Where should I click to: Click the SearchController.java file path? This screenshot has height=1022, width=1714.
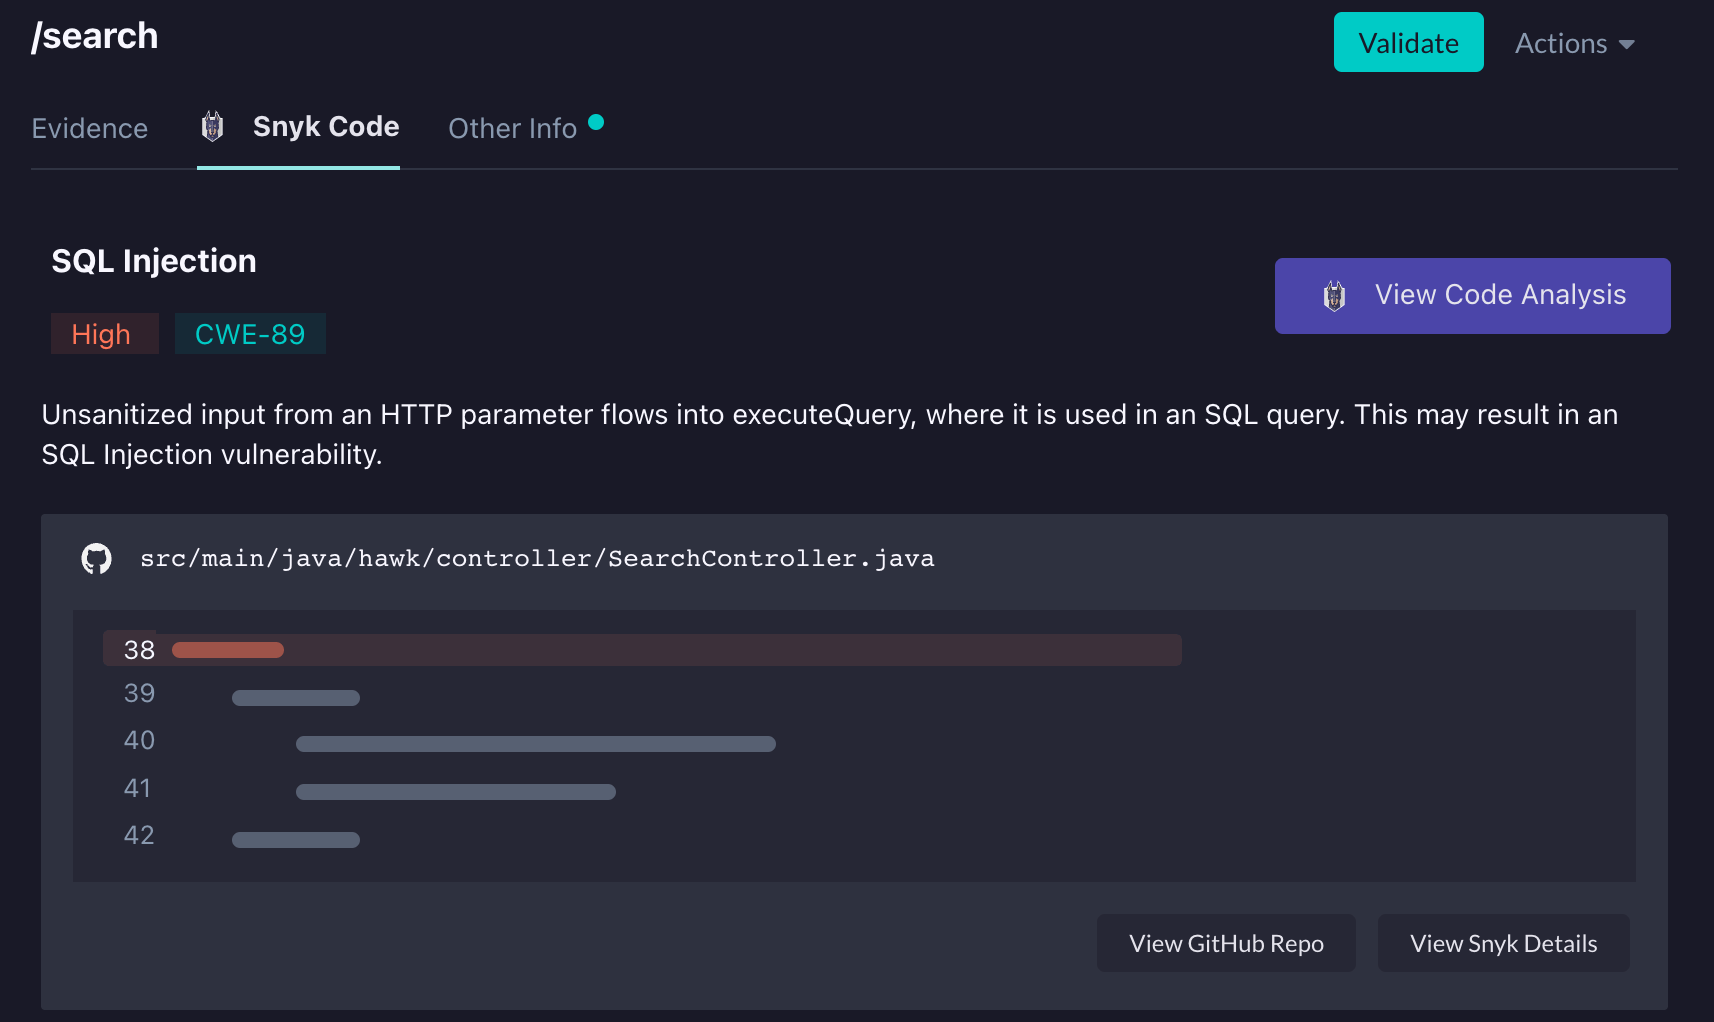[x=538, y=558]
